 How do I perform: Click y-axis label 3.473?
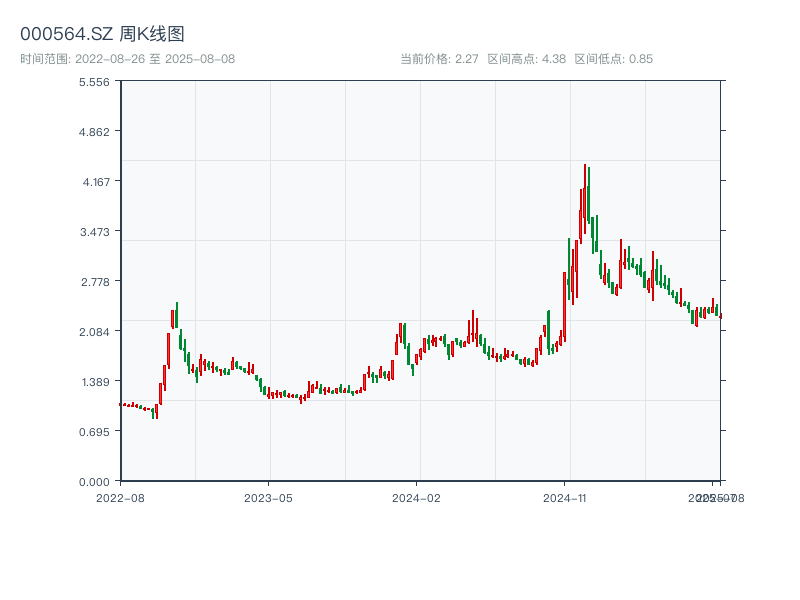click(95, 232)
